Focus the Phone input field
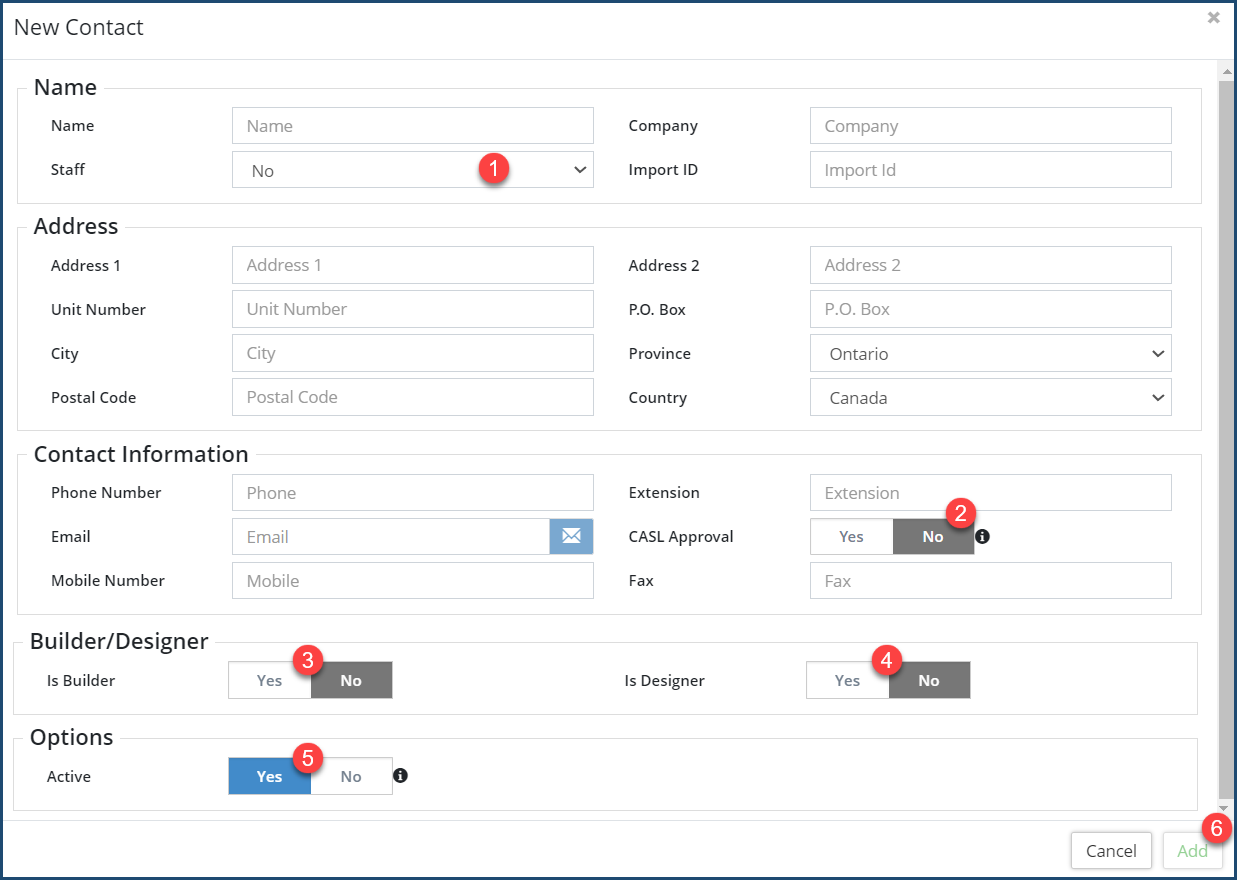The width and height of the screenshot is (1237, 880). 413,493
